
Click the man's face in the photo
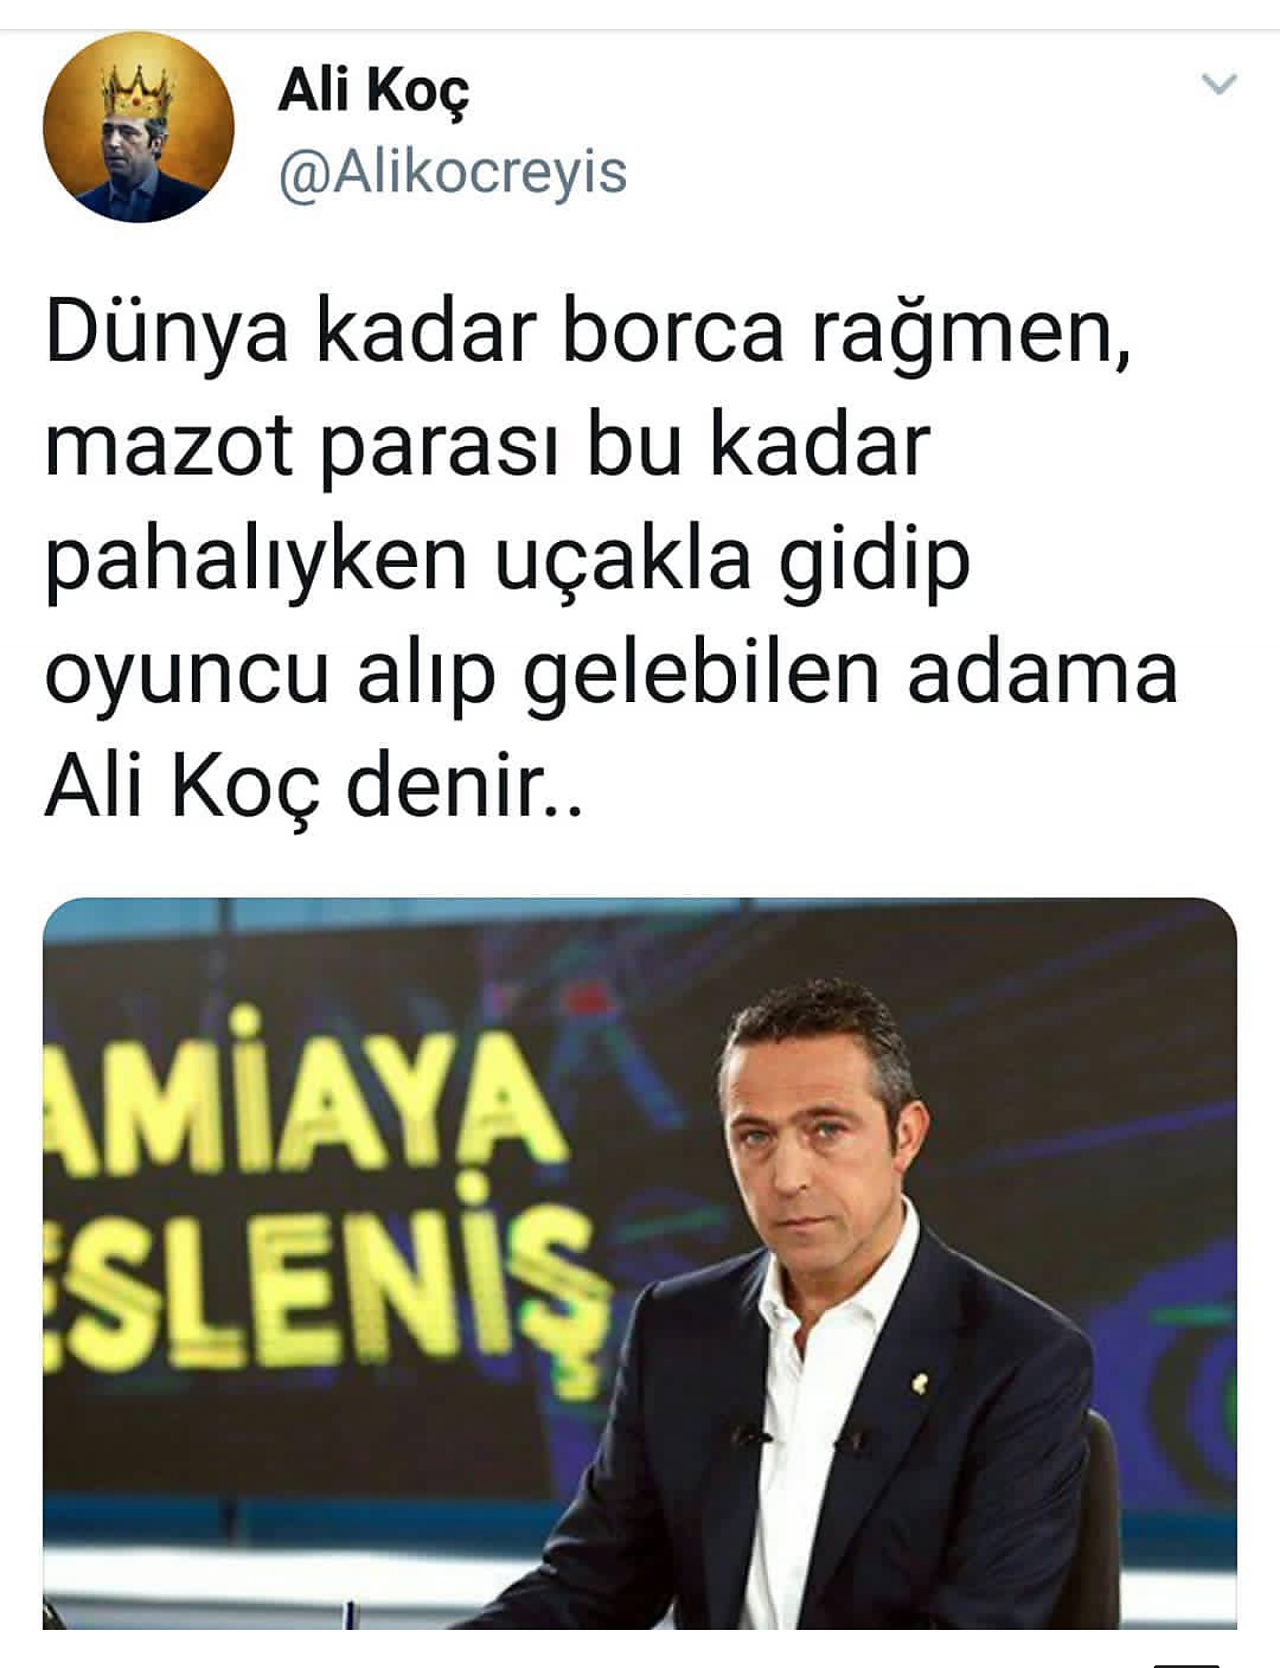point(815,1135)
